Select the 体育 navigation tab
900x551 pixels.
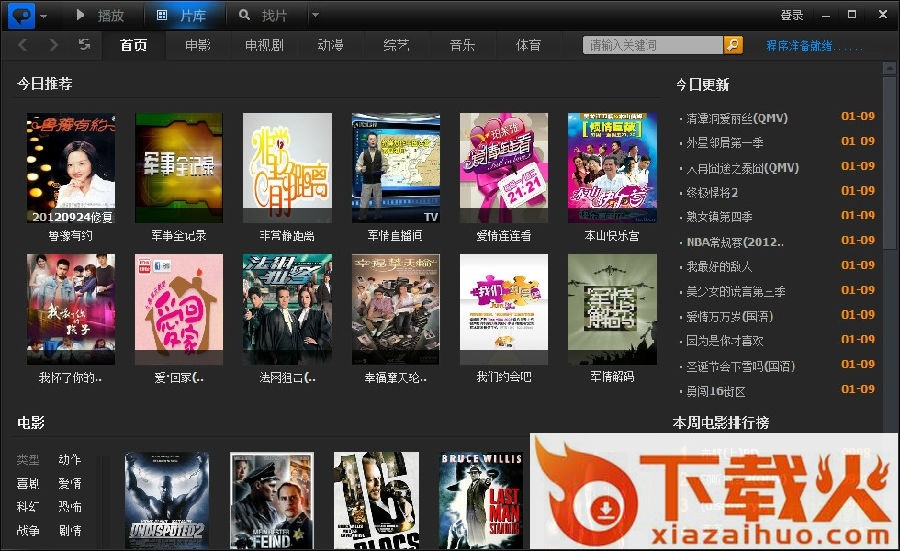[x=529, y=45]
